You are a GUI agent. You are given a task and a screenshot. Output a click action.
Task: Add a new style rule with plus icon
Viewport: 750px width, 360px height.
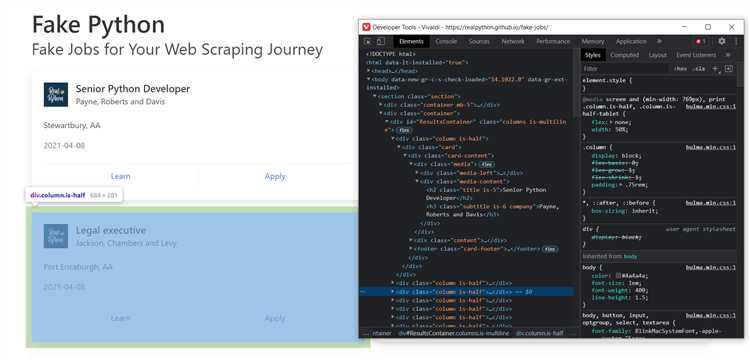[715, 68]
